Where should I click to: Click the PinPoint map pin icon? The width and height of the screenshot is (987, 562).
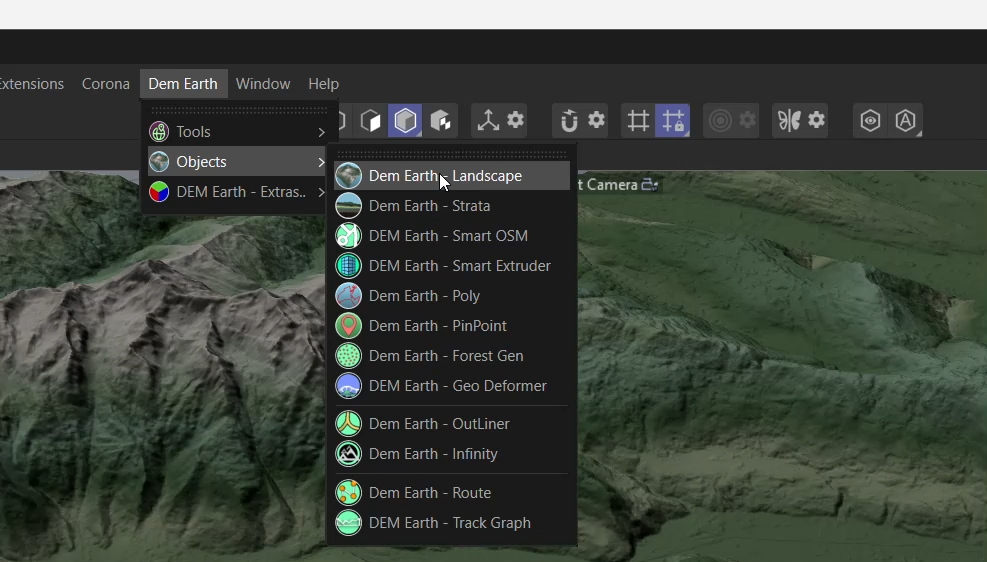tap(348, 326)
